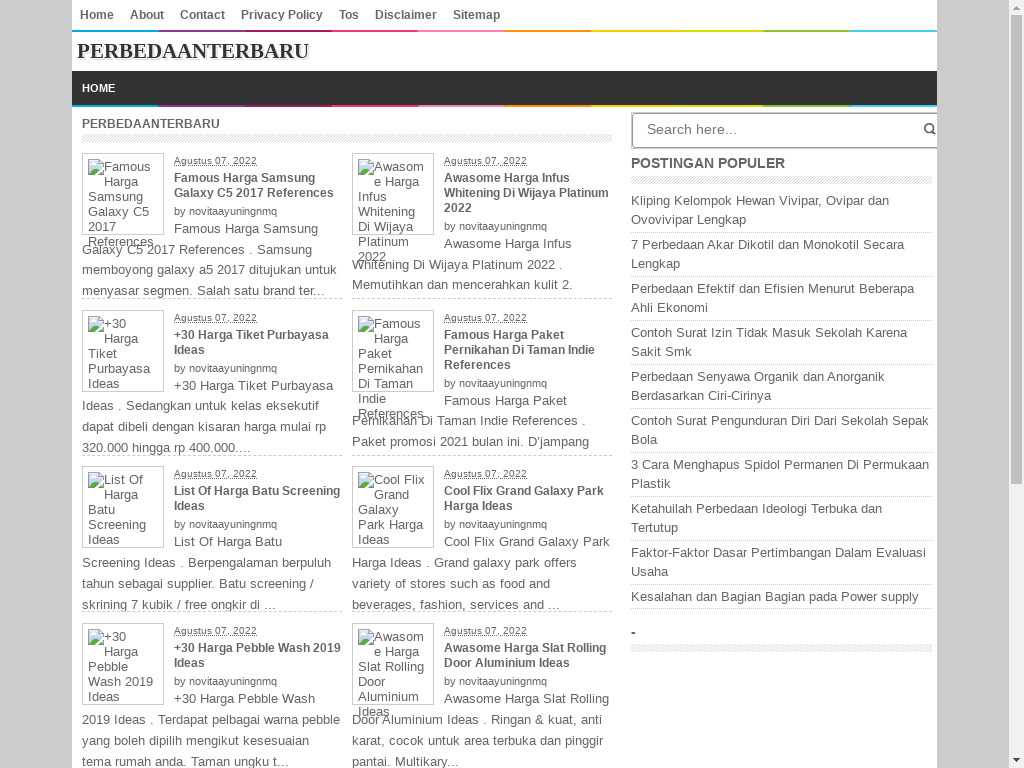The image size is (1024, 768).
Task: Click the date on the Samsung Galaxy C5 post
Action: (215, 161)
